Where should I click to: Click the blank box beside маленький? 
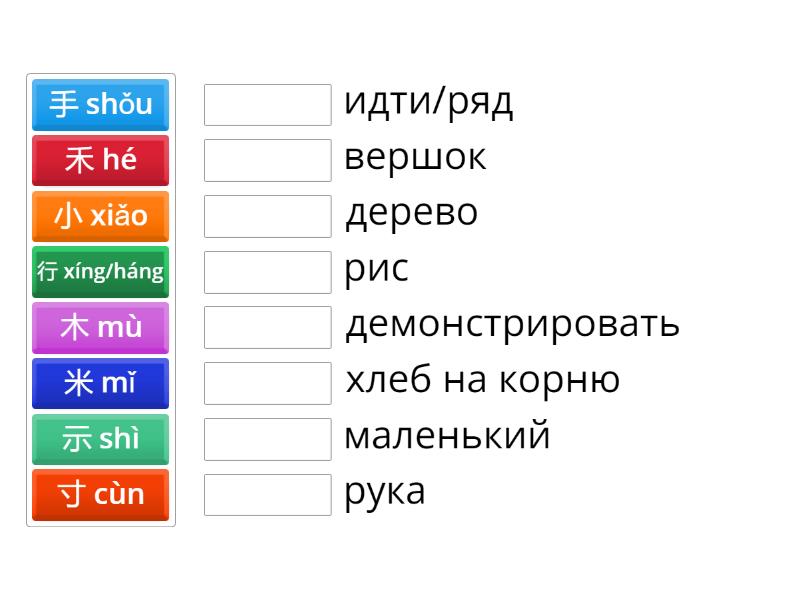coord(267,439)
